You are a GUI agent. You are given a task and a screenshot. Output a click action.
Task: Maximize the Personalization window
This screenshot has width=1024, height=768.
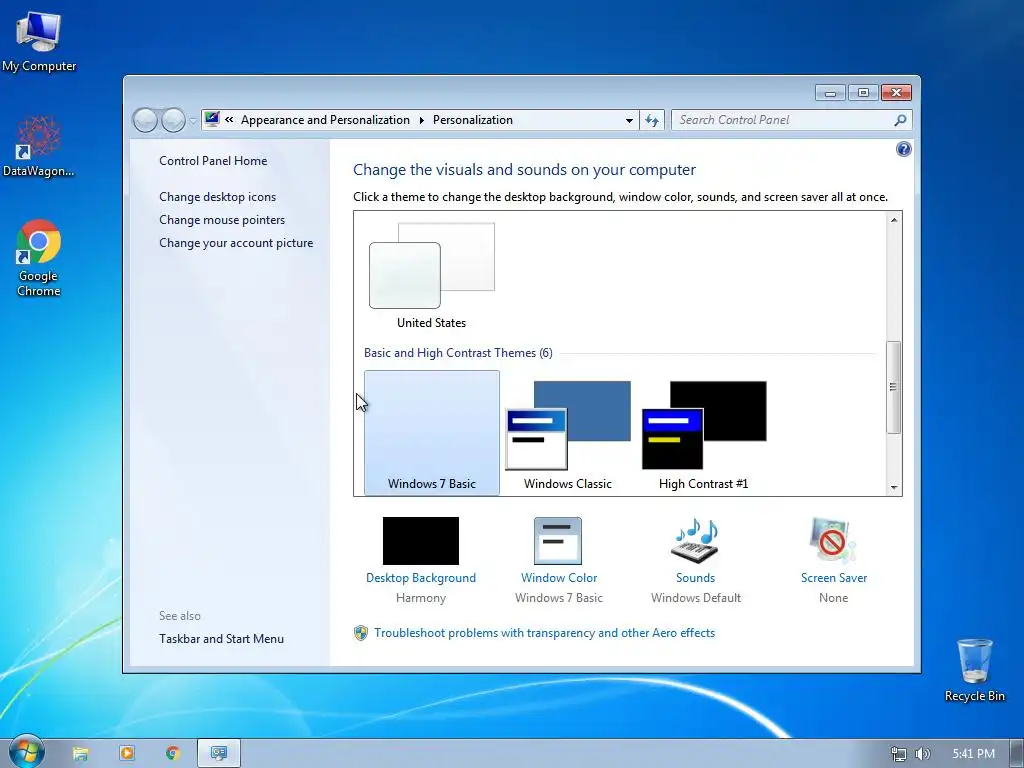(863, 93)
